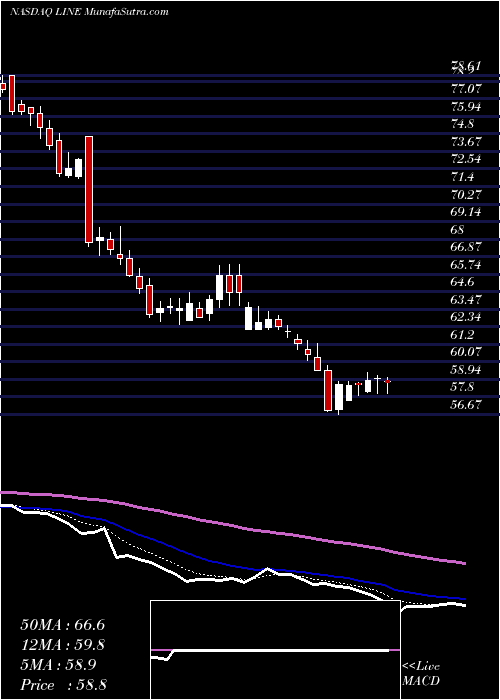
Task: Click the 74.8 price axis label
Action: 463,124
